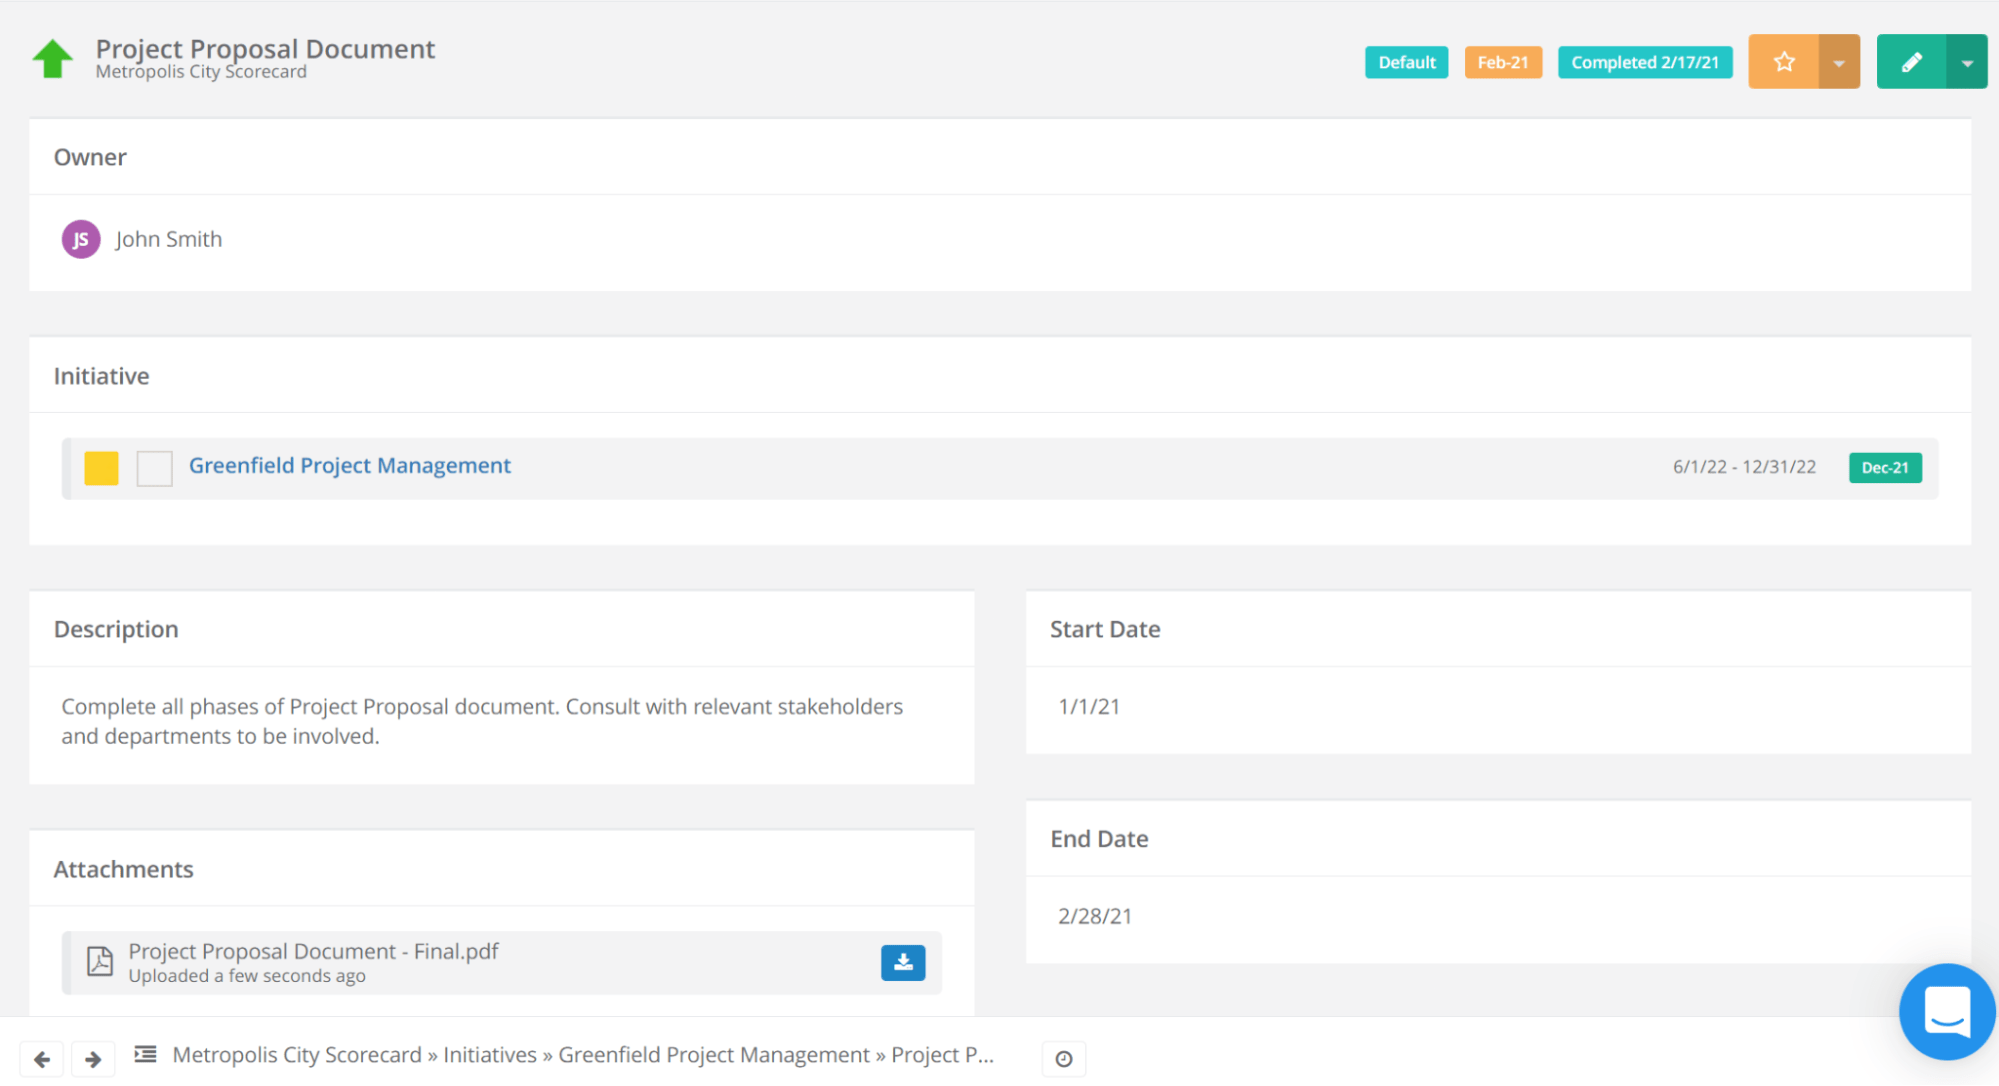Open the breadcrumb list menu icon
This screenshot has height=1086, width=1999.
146,1054
